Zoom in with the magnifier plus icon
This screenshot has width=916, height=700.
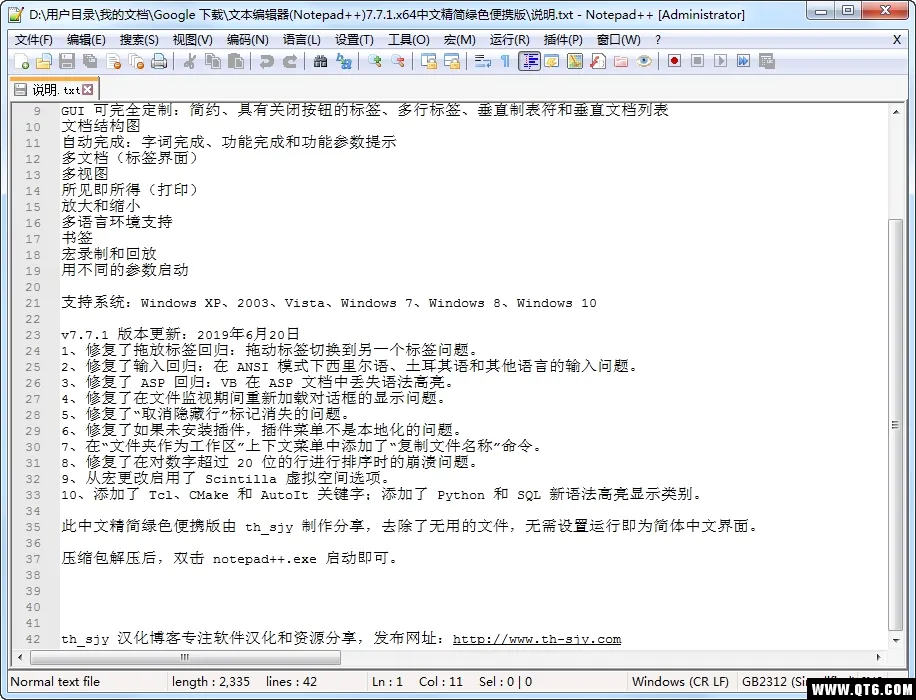374,61
